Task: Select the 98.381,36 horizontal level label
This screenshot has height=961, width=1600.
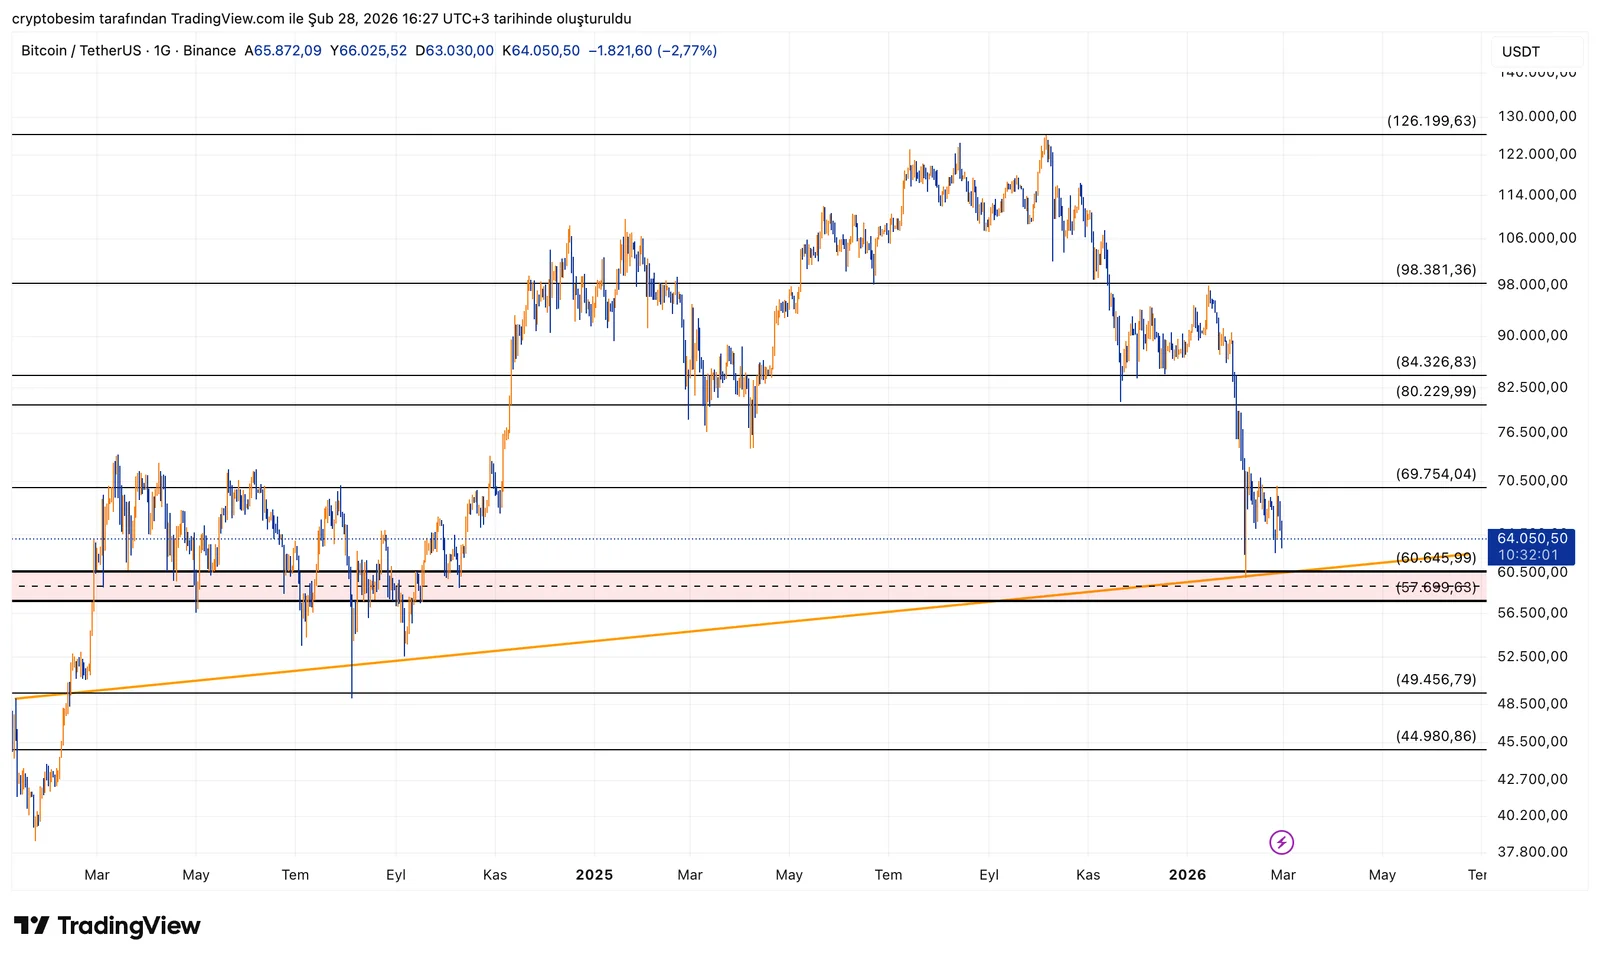Action: coord(1435,270)
